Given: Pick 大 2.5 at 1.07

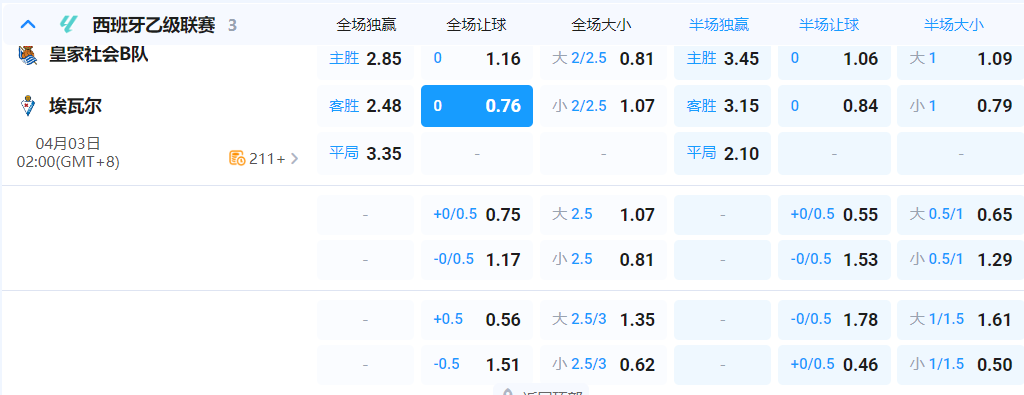Looking at the screenshot, I should tap(603, 215).
